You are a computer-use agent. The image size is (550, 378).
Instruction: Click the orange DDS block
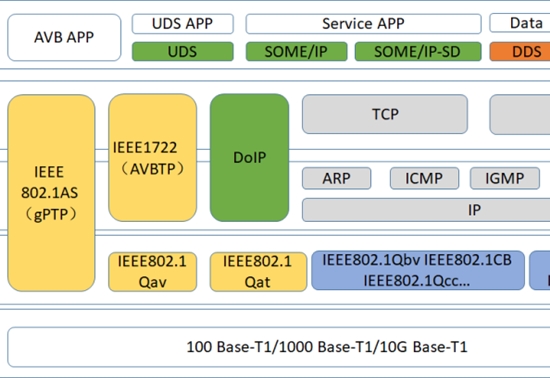tap(520, 52)
